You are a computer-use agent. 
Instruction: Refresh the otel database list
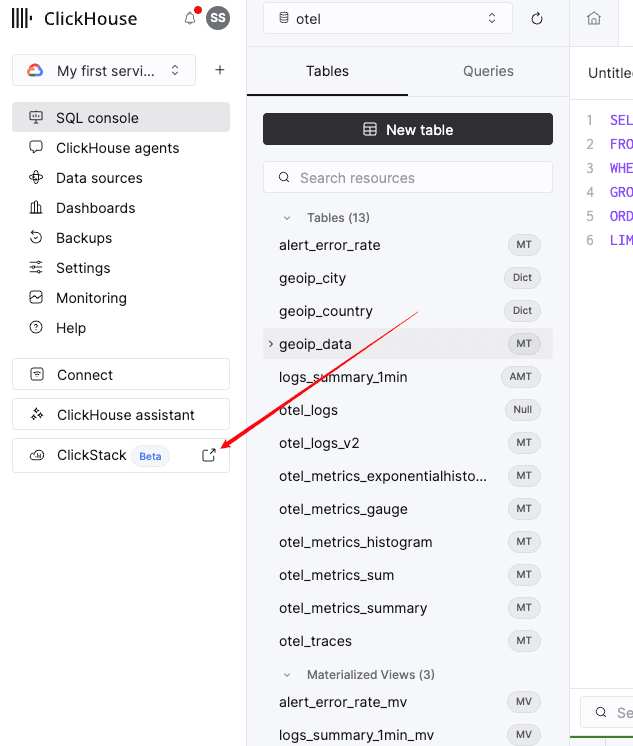(537, 19)
